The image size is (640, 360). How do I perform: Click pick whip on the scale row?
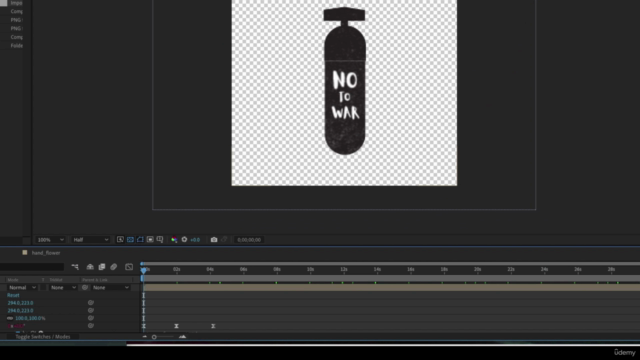coord(91,318)
